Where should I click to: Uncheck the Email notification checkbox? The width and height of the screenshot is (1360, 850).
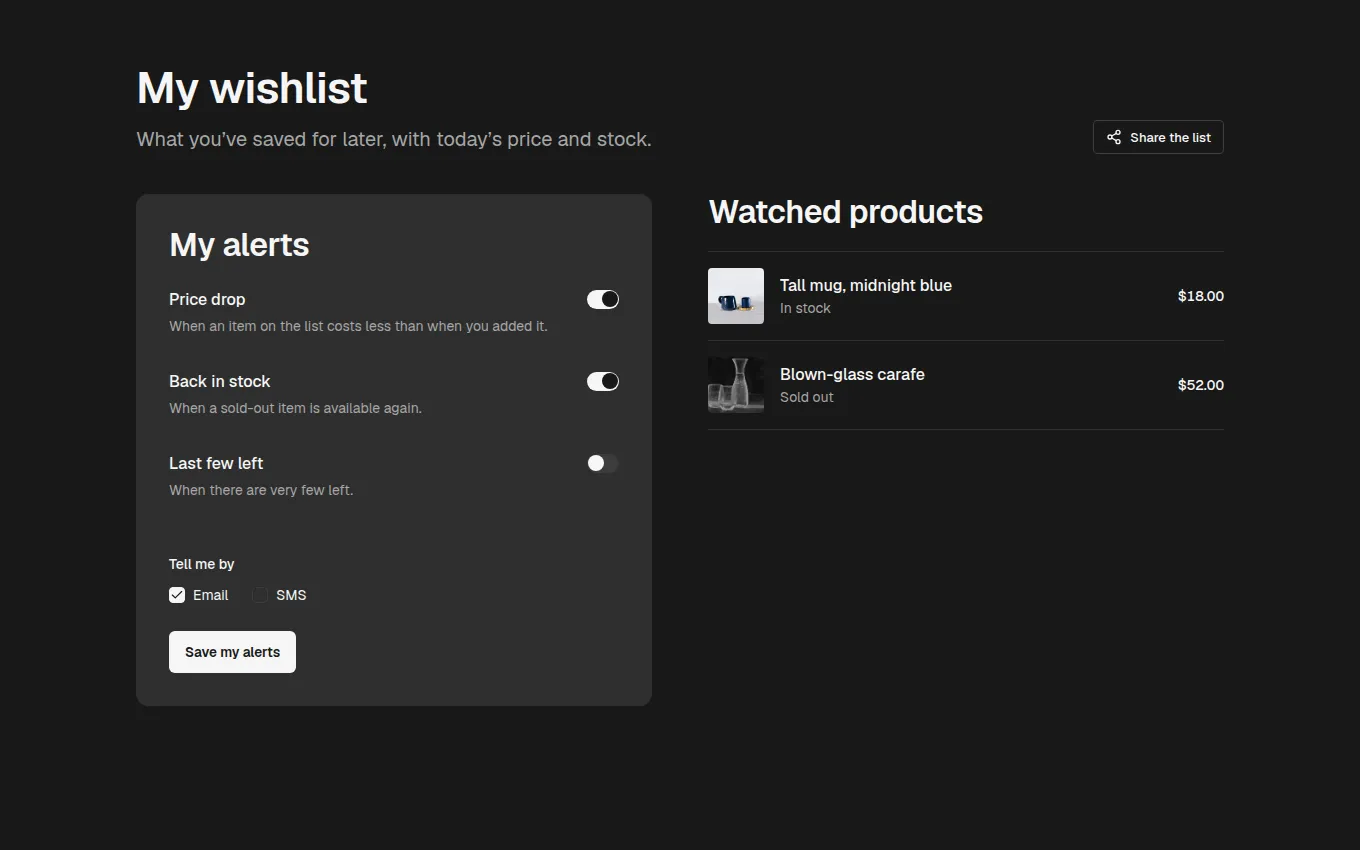(x=177, y=595)
